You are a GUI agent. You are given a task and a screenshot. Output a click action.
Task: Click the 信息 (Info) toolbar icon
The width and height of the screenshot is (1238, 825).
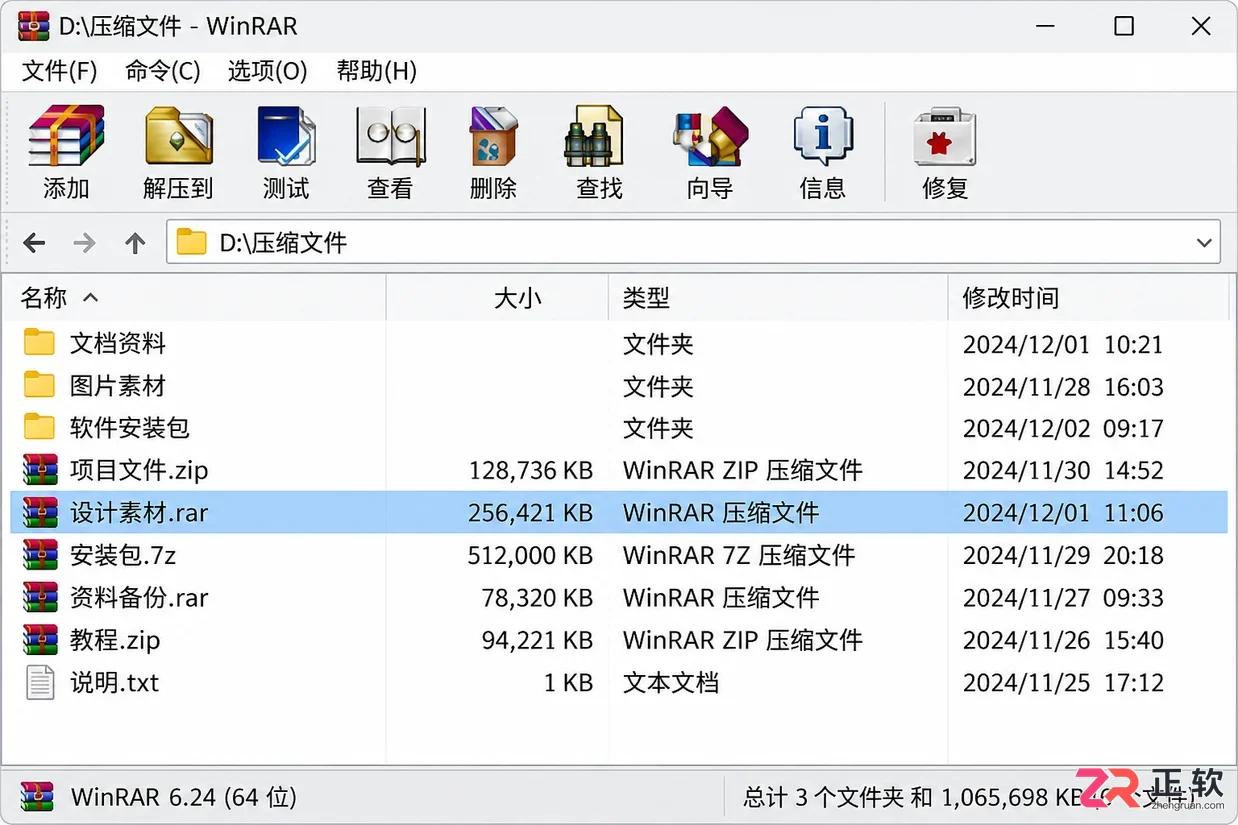point(823,136)
